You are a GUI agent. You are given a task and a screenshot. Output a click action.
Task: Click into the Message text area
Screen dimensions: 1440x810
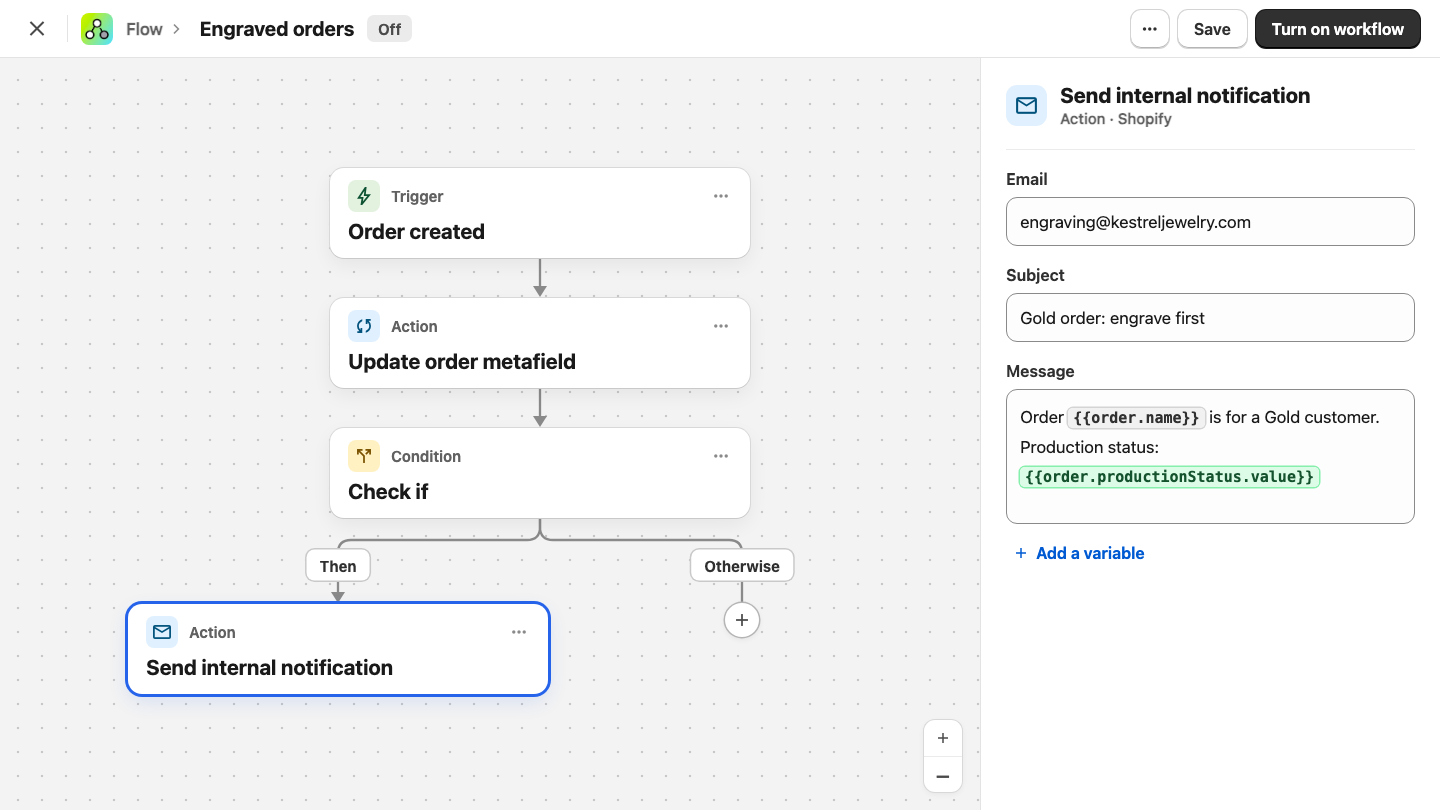[x=1210, y=456]
